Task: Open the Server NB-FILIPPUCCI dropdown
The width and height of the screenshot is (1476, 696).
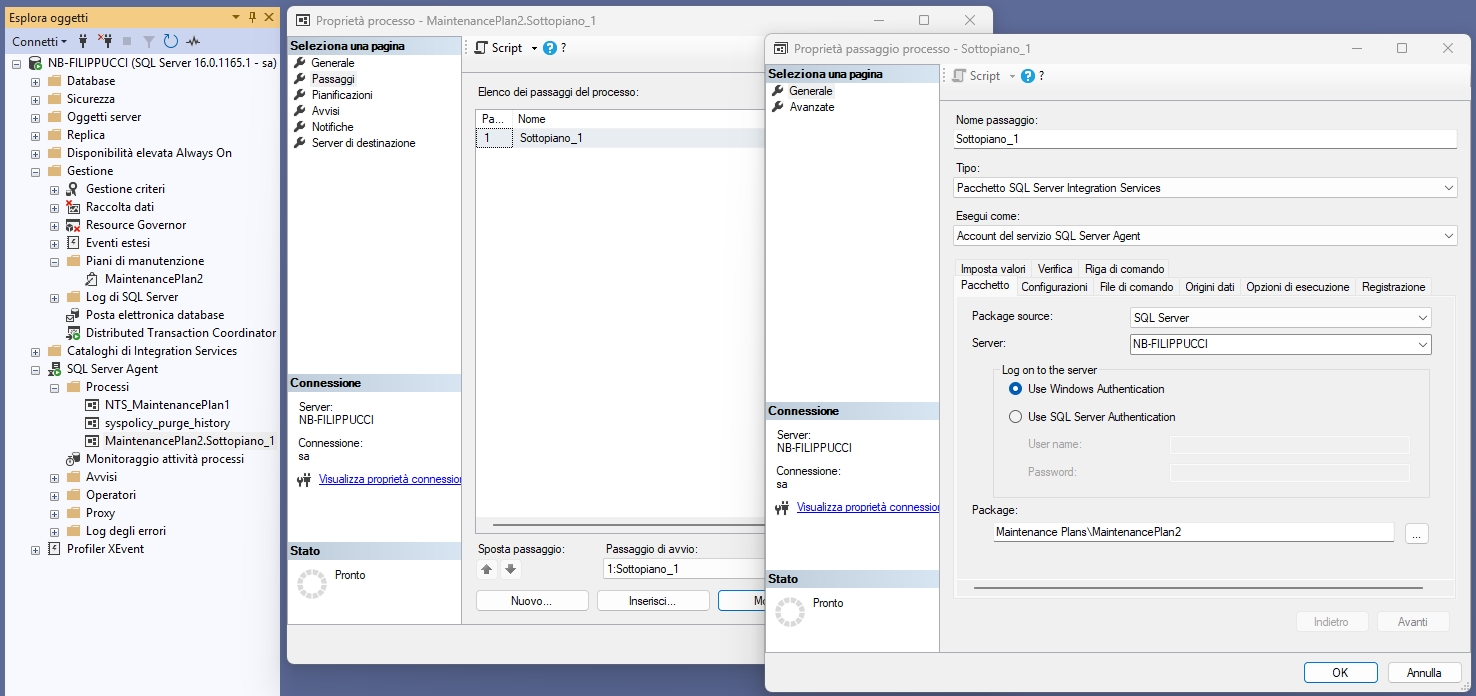Action: click(1423, 344)
